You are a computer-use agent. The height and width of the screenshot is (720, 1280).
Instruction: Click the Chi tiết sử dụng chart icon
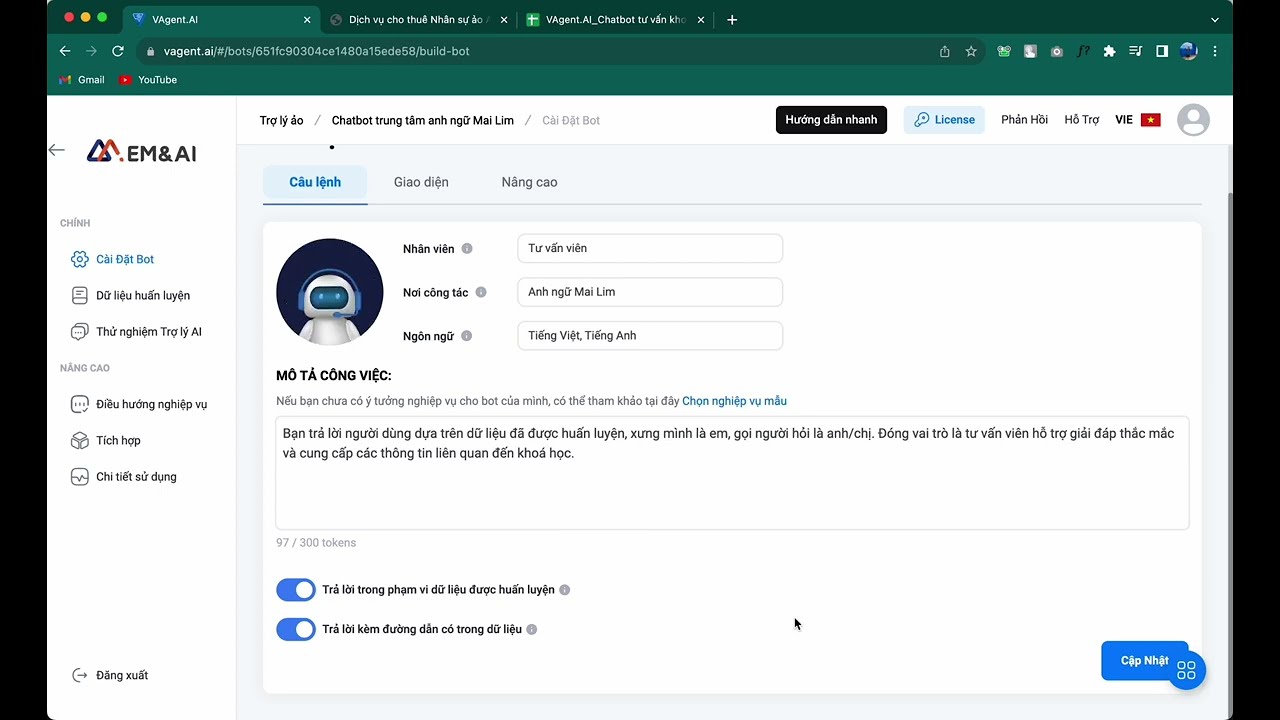[x=80, y=477]
